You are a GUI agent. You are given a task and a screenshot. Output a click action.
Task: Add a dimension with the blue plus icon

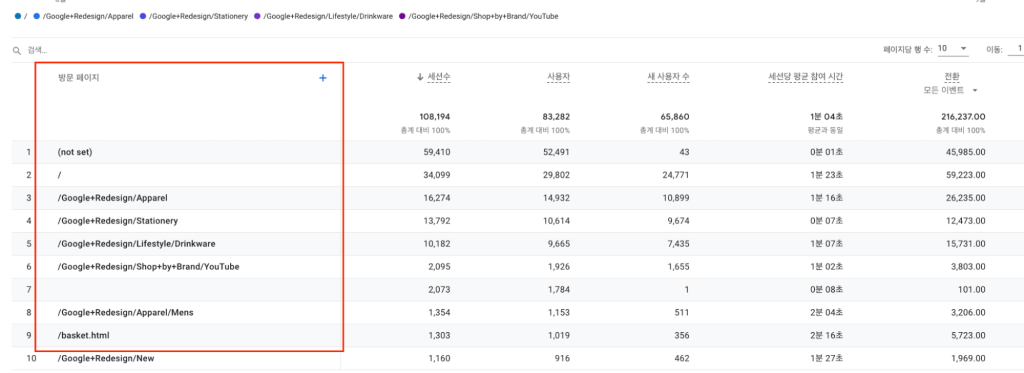[x=323, y=78]
